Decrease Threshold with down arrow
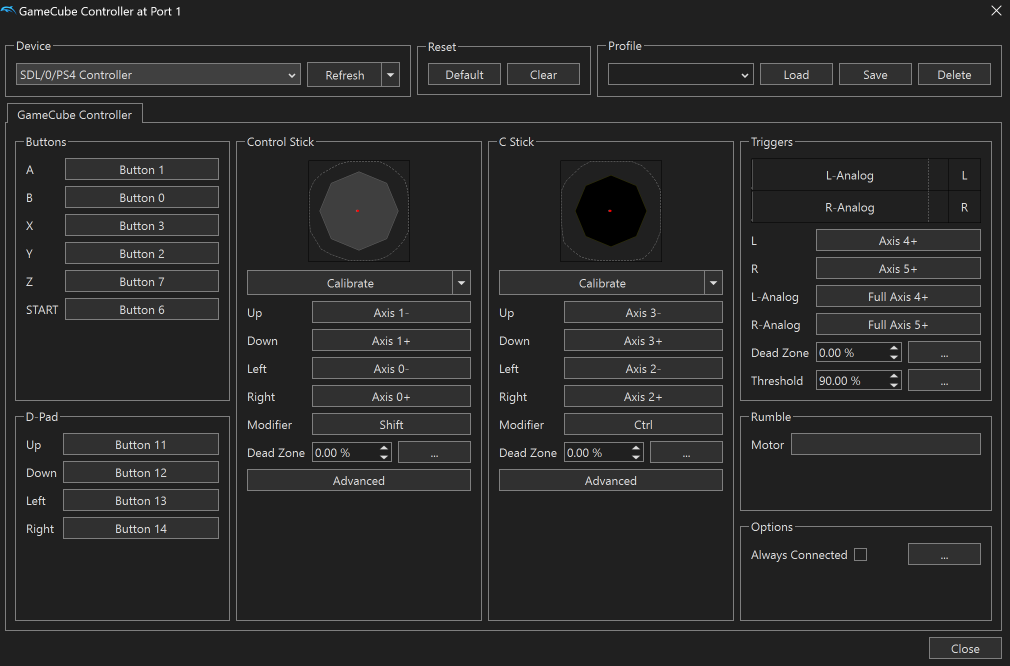The width and height of the screenshot is (1010, 666). (894, 385)
